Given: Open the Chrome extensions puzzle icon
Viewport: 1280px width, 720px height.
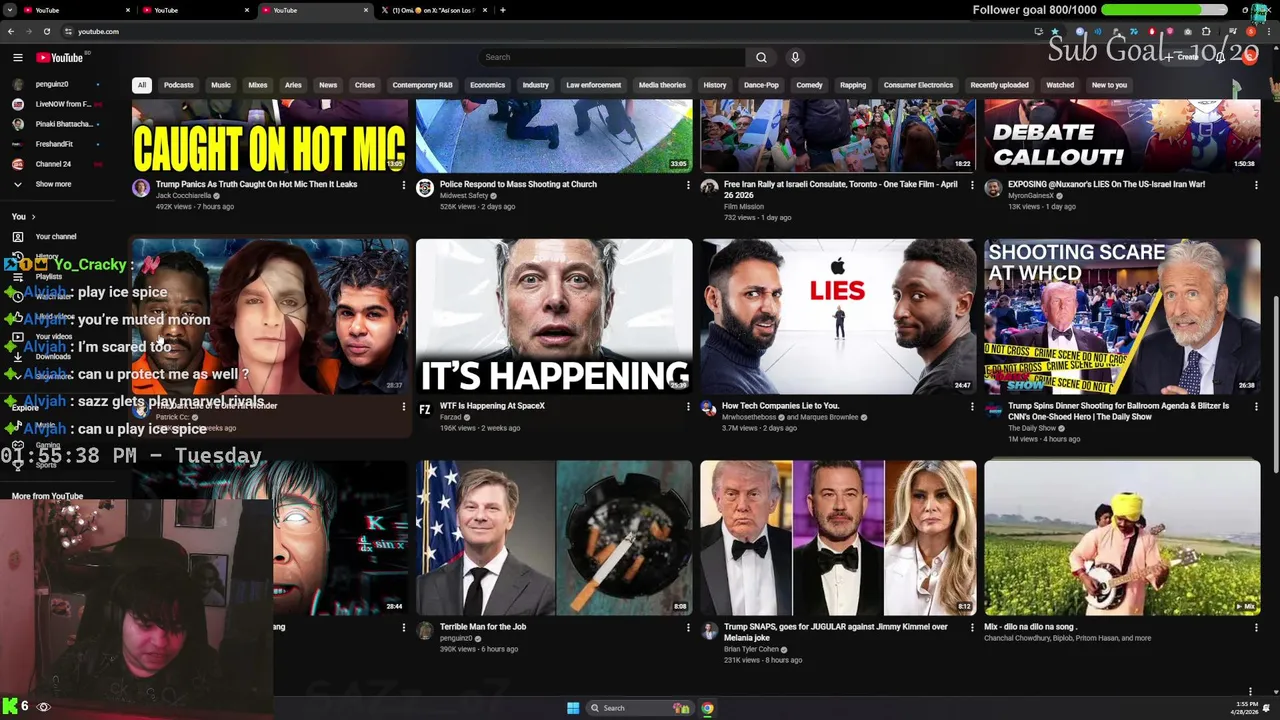Looking at the screenshot, I should 1206,31.
